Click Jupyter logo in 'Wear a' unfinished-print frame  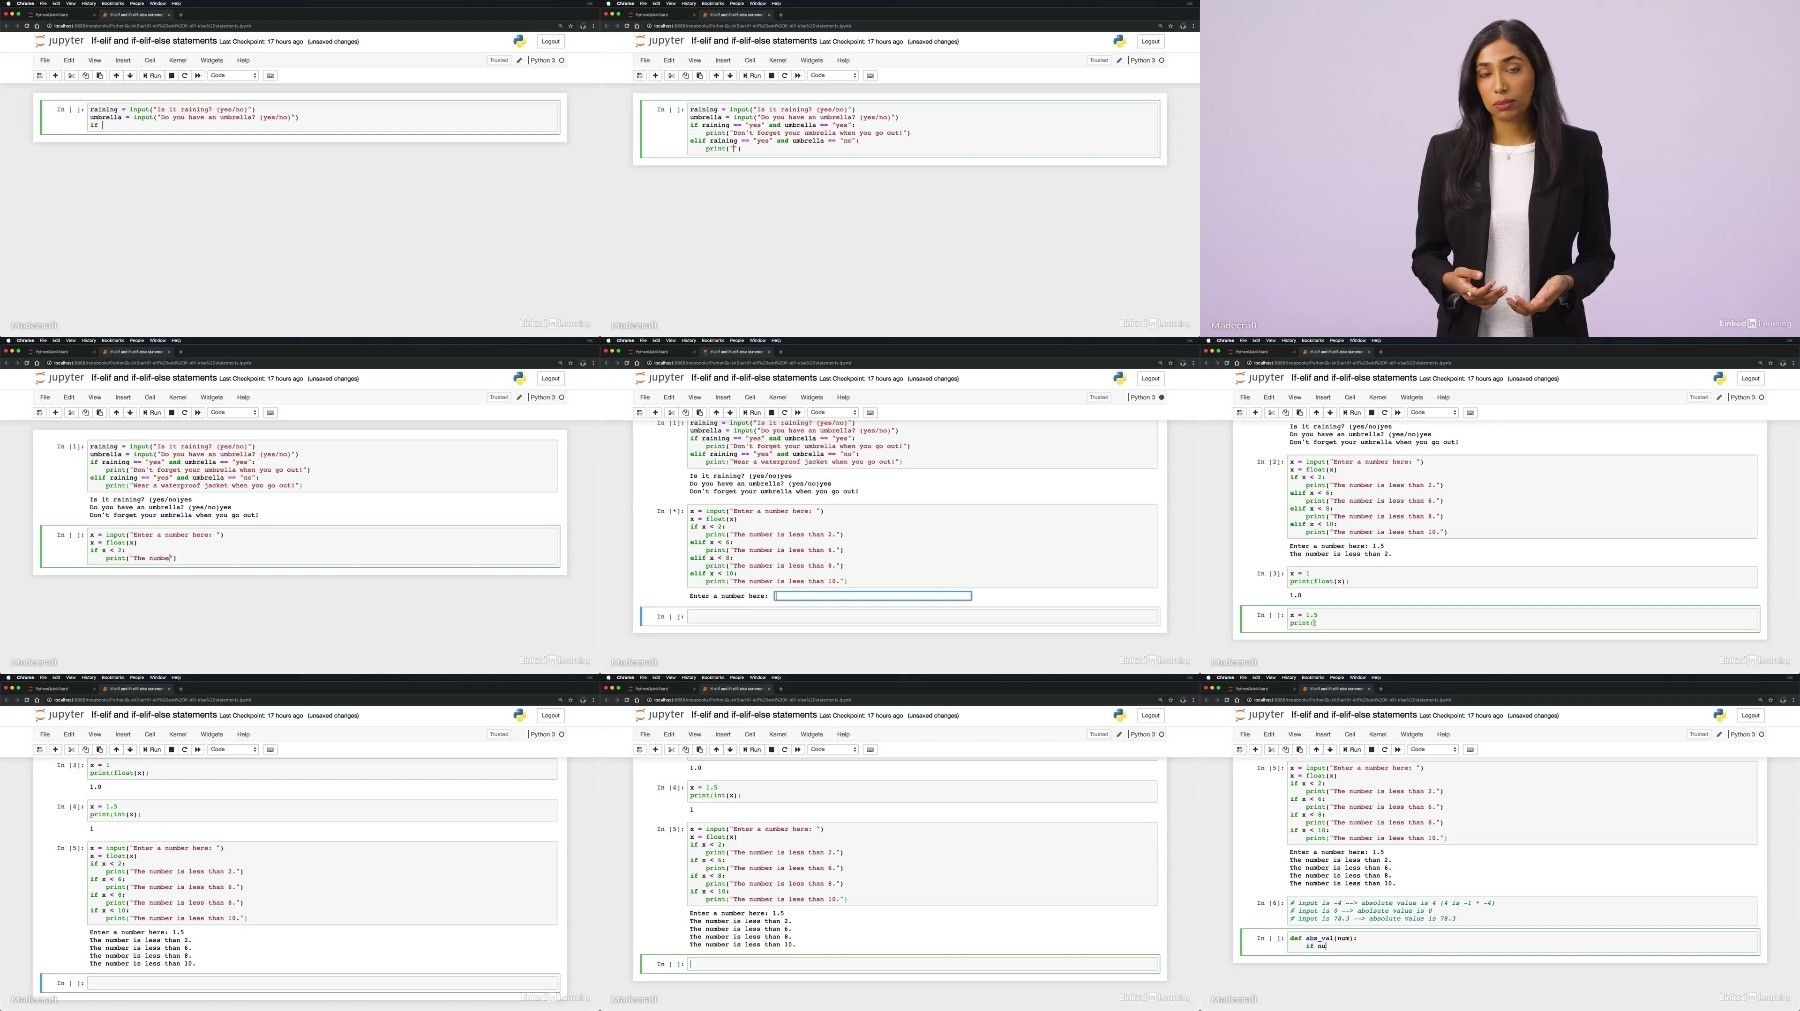coord(660,41)
